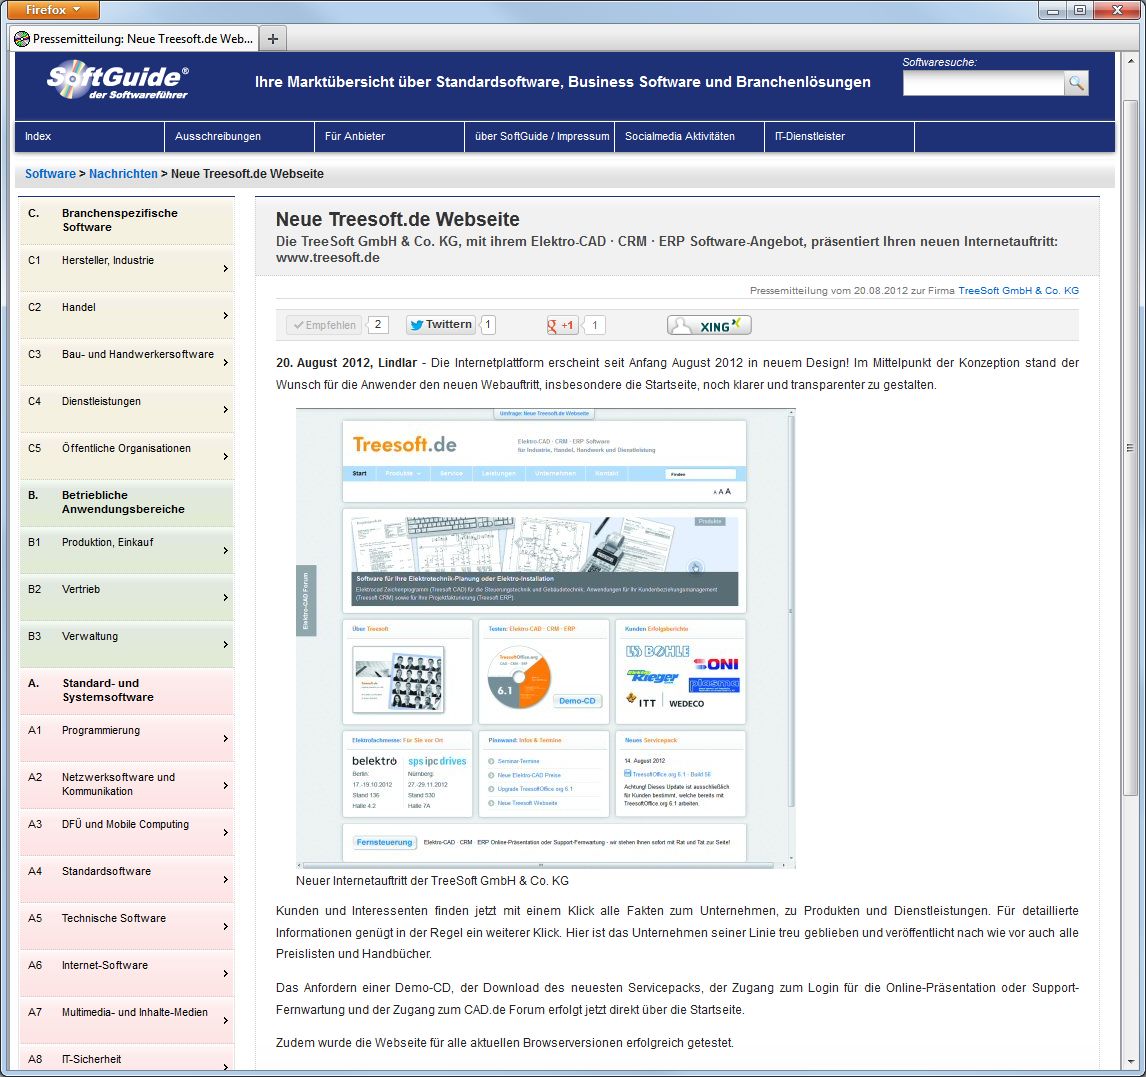1146x1077 pixels.
Task: Open the Socialmedia Aktivitäten menu item
Action: click(x=680, y=137)
